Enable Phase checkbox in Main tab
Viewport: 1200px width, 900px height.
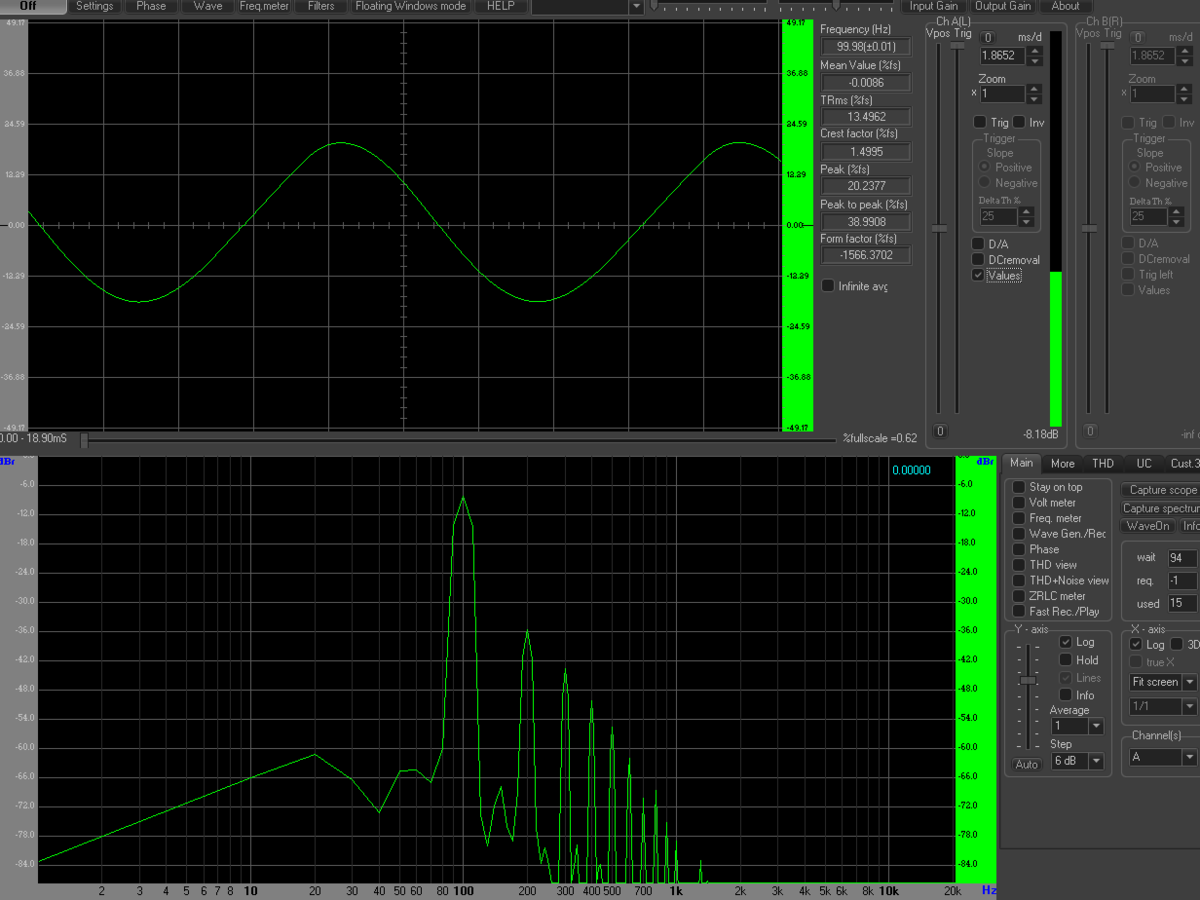(x=1019, y=549)
